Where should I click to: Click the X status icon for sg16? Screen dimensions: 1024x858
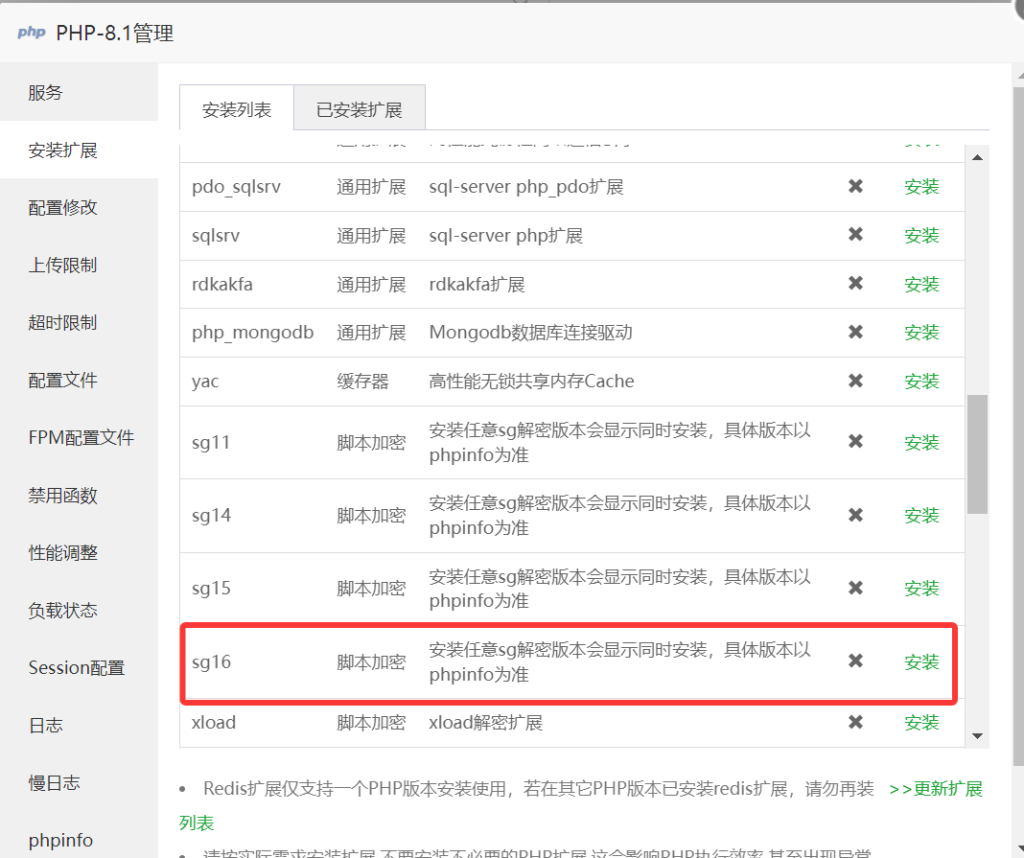coord(855,661)
